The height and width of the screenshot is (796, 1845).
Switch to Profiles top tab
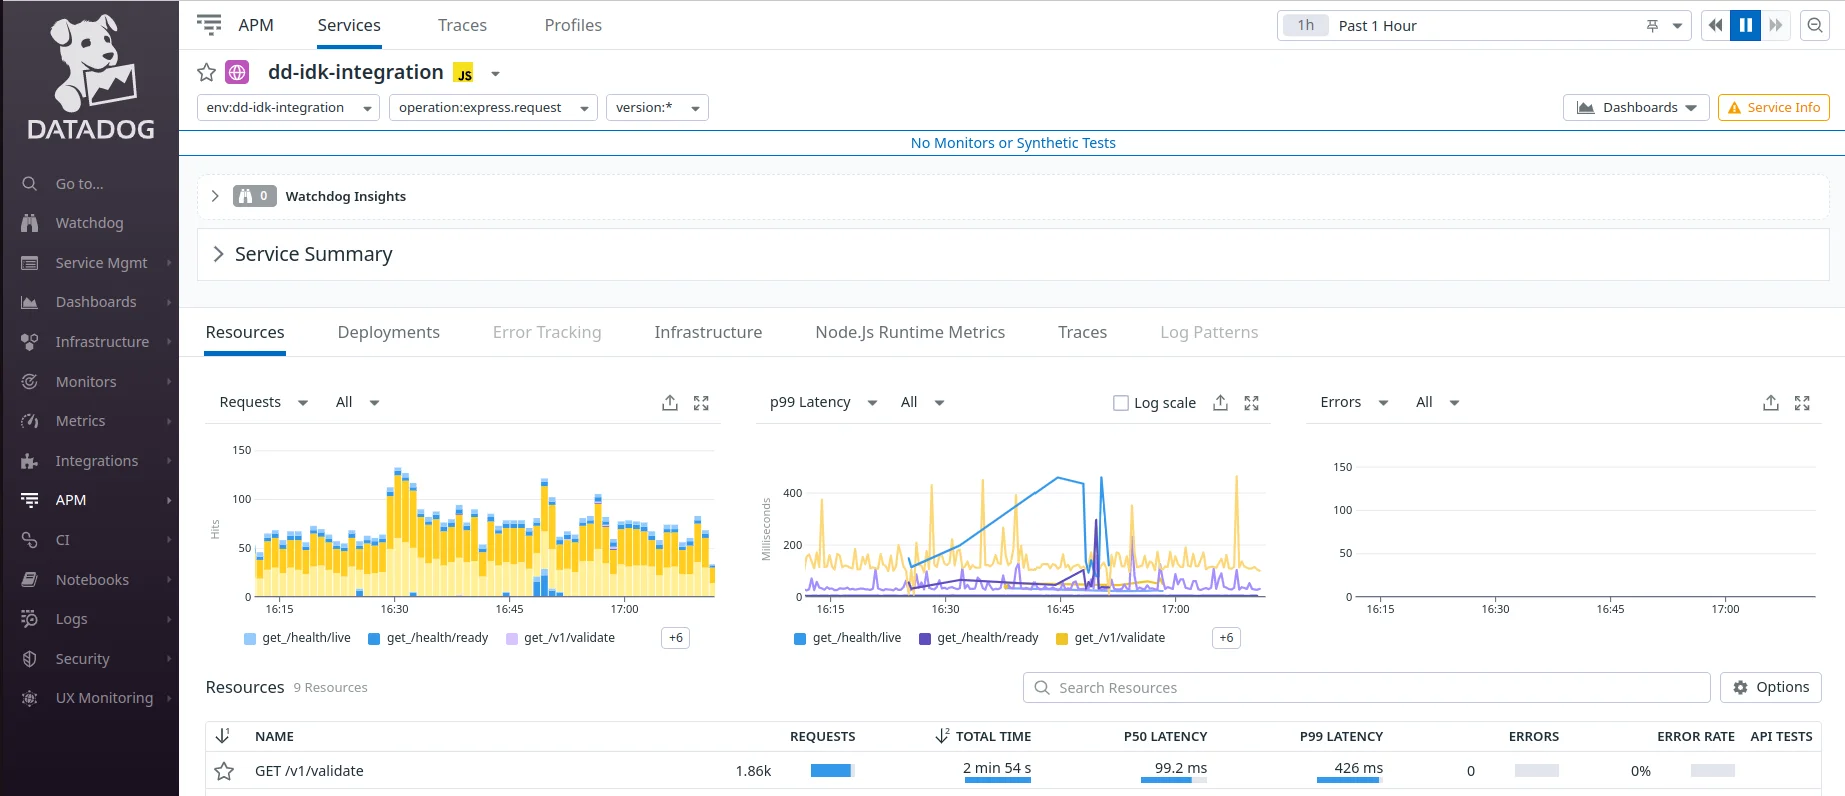click(x=573, y=25)
